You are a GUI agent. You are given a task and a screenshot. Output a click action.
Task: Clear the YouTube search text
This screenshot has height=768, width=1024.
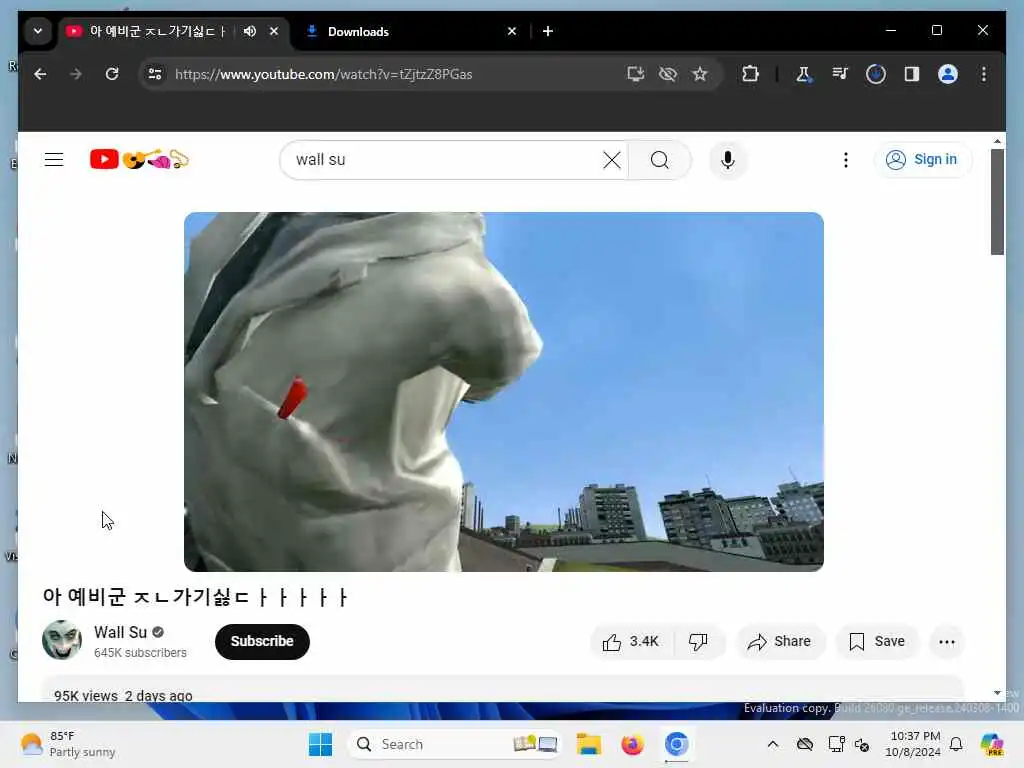(612, 160)
